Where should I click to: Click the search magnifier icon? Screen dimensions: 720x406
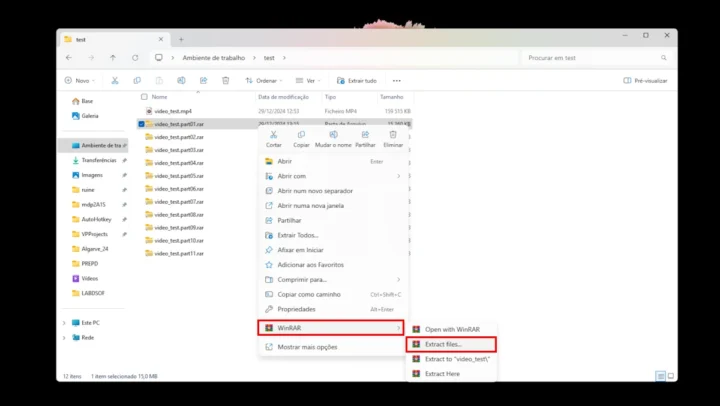coord(664,58)
